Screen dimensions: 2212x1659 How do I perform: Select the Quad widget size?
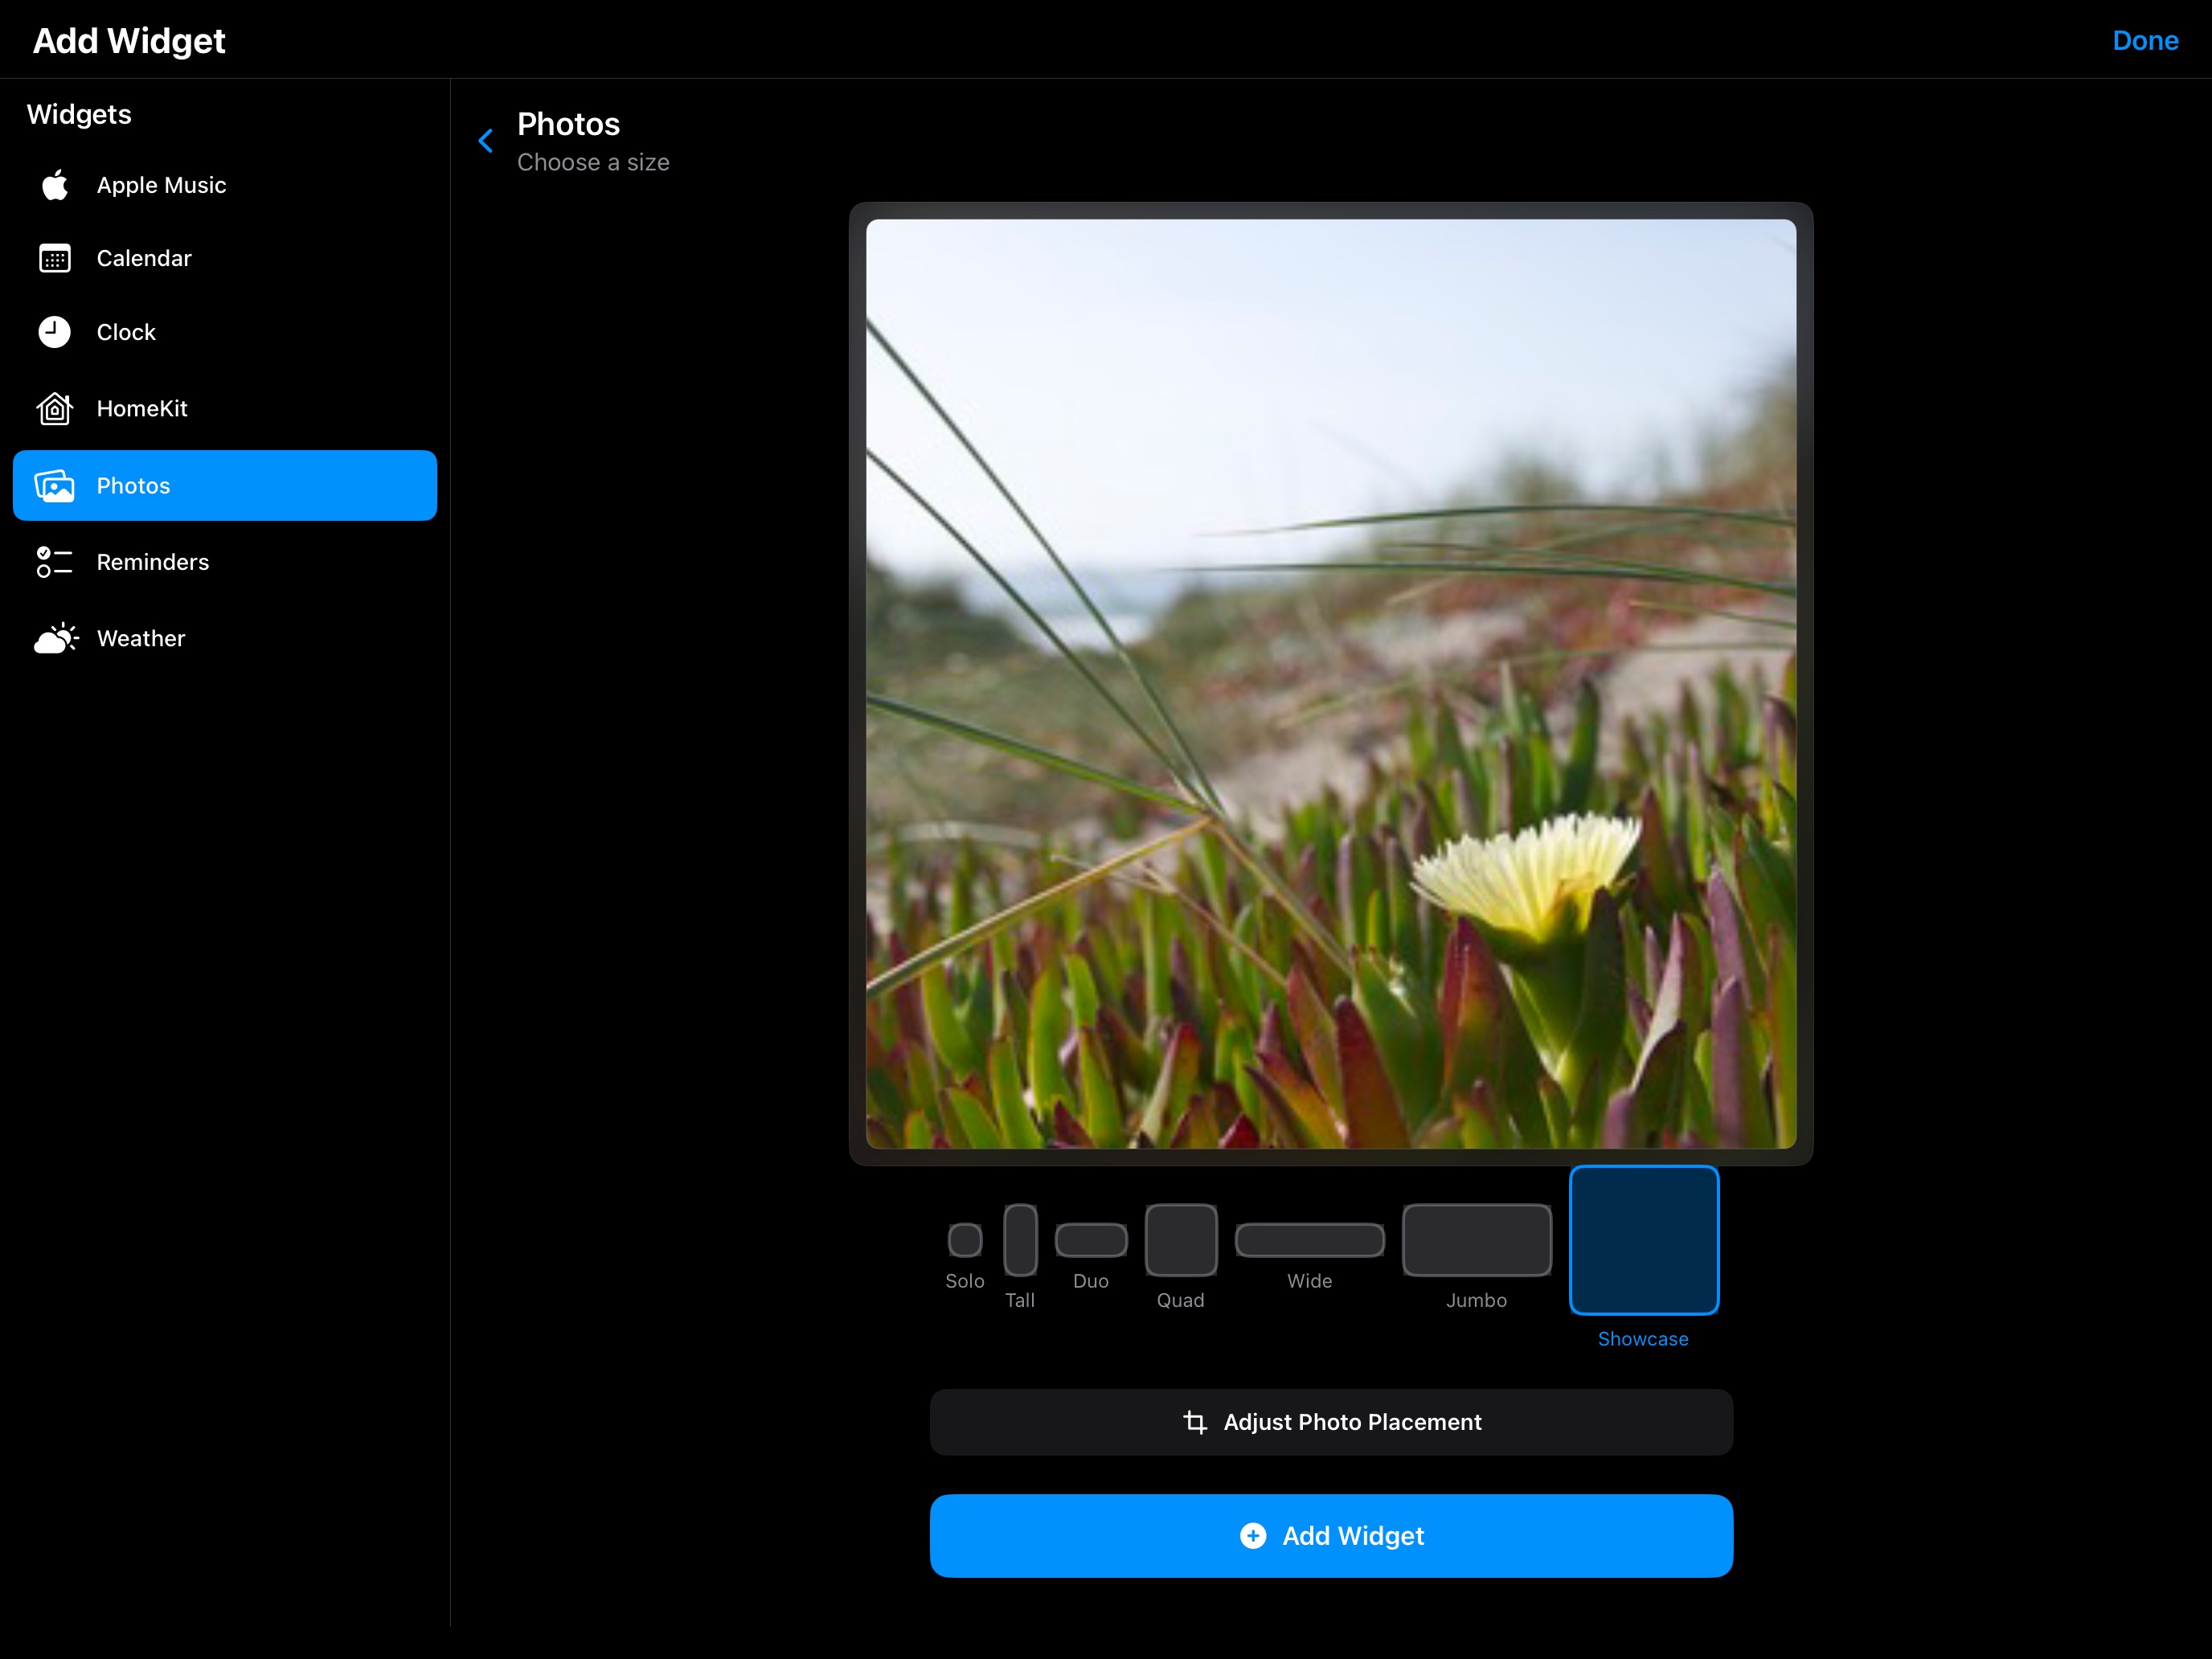(x=1181, y=1240)
